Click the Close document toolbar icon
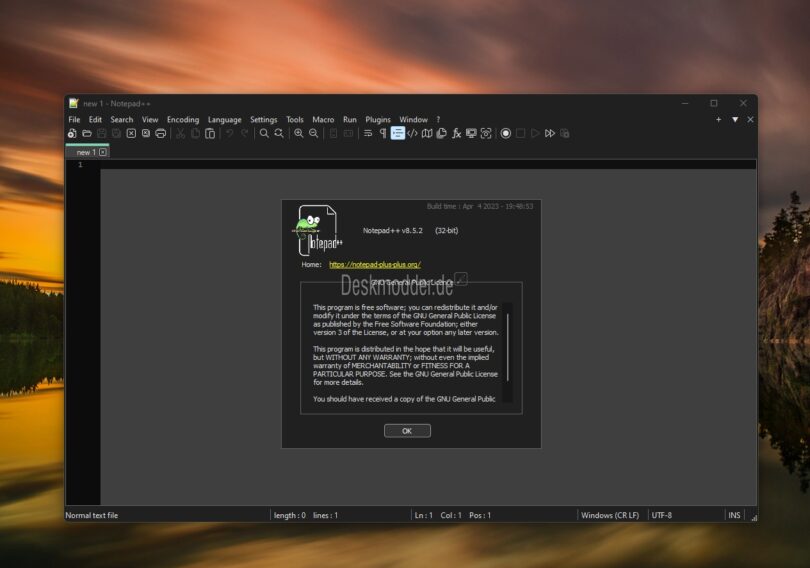 (x=131, y=133)
